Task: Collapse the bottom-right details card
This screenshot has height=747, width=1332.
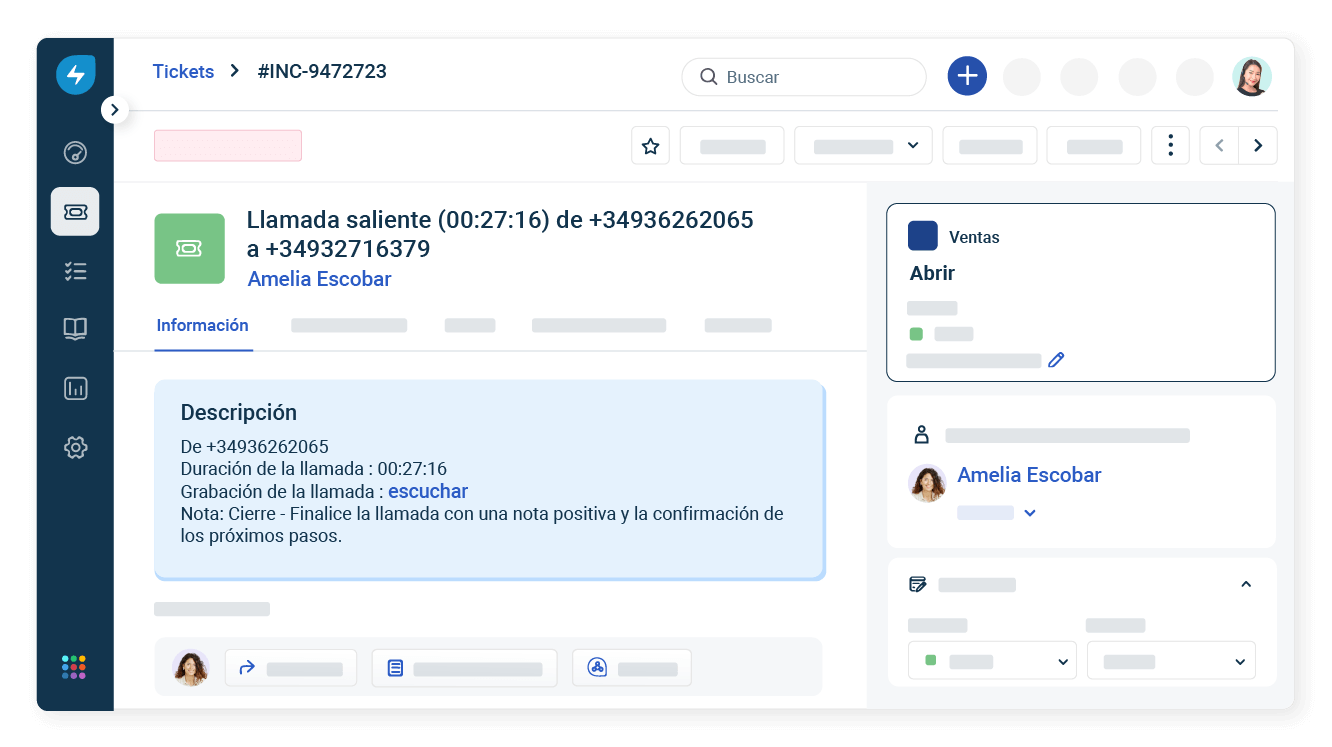Action: click(x=1246, y=583)
